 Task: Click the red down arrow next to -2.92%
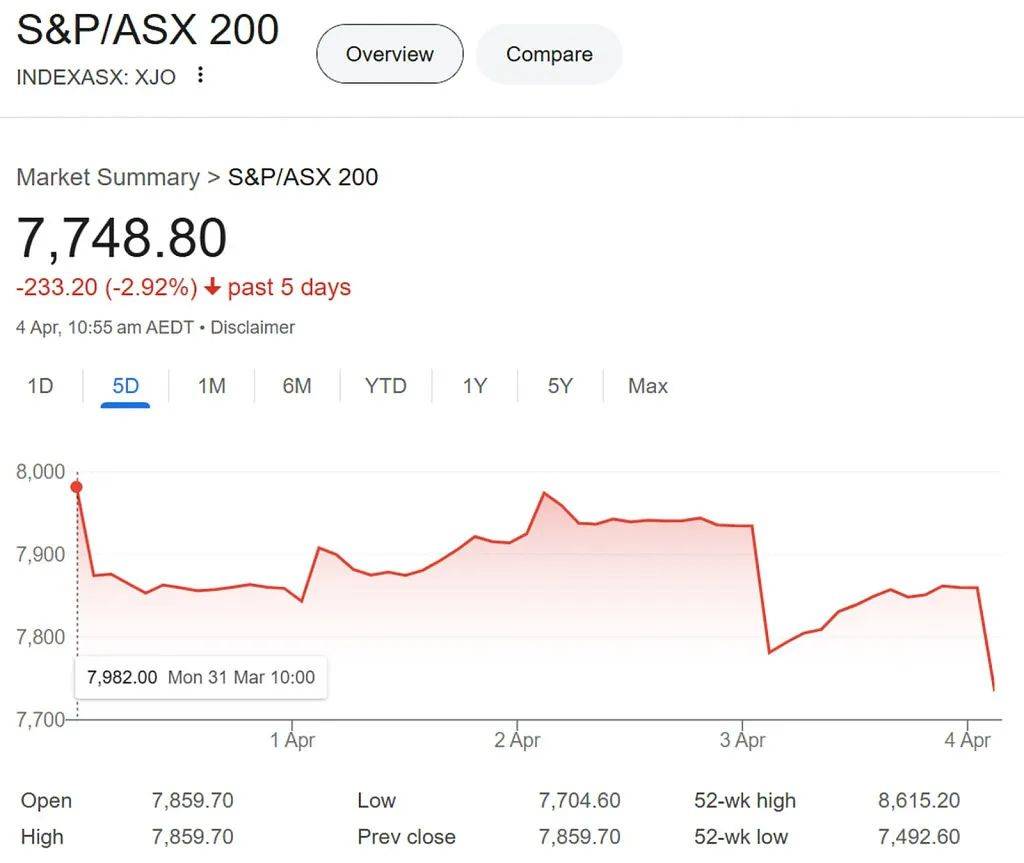212,287
